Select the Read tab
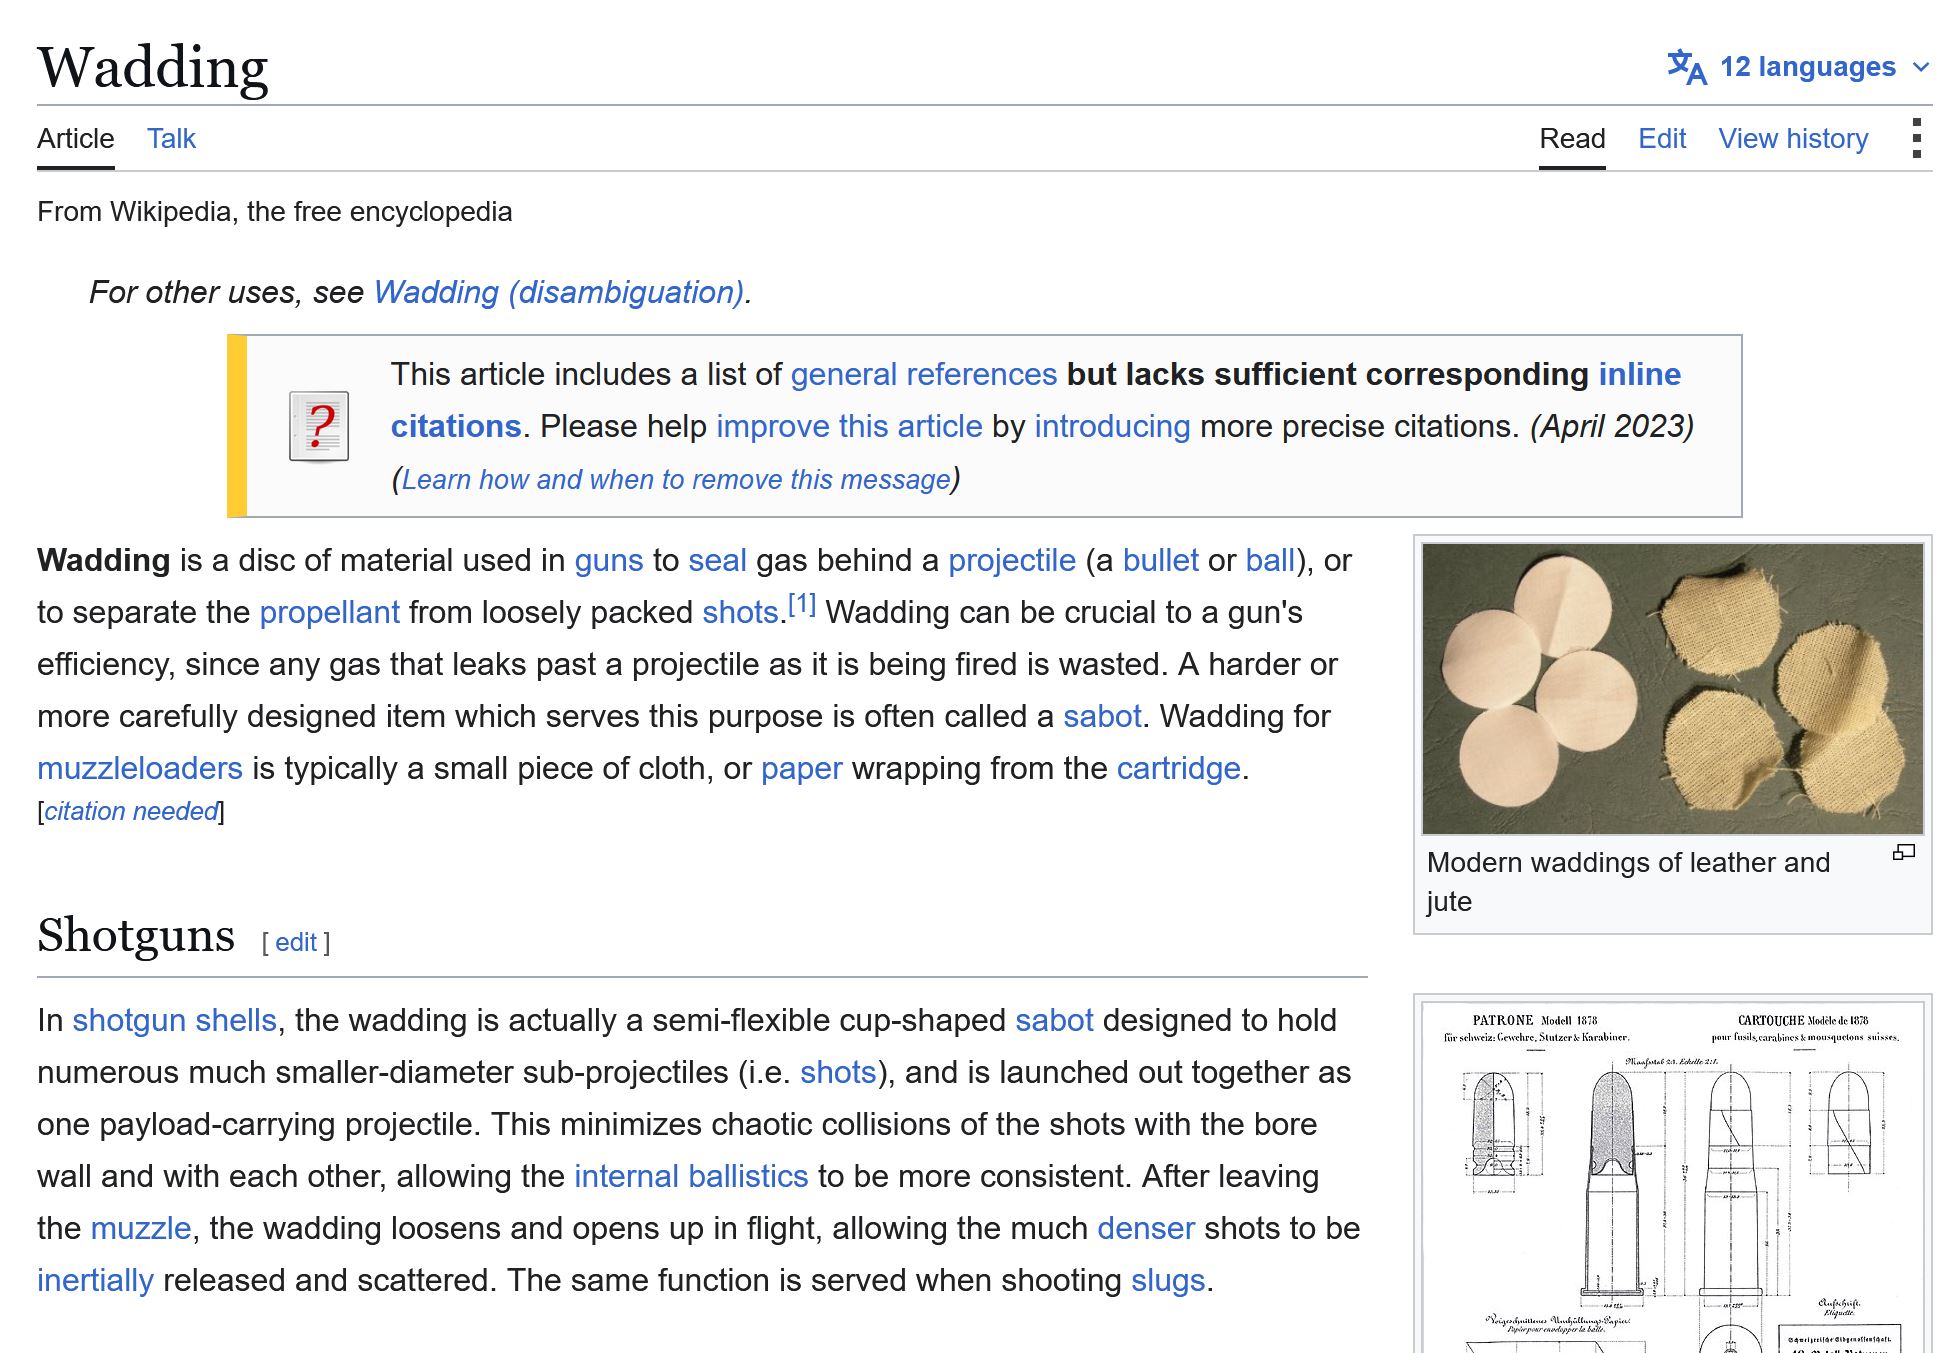Screen dimensions: 1952x1353 tap(1572, 138)
